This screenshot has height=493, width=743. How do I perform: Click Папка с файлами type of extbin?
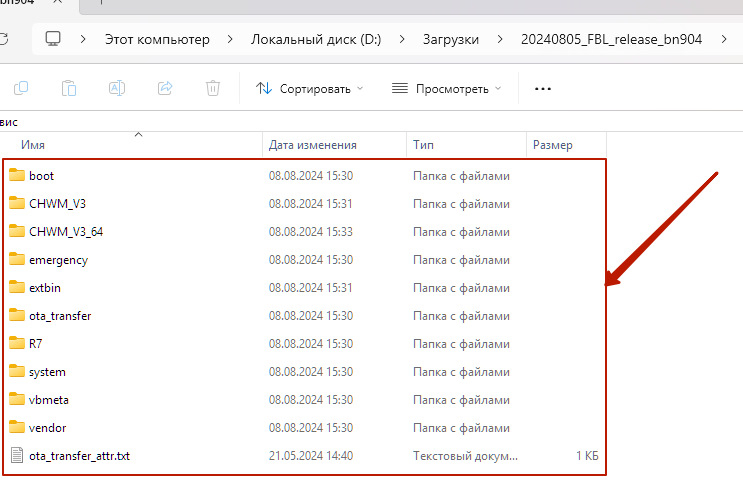tap(461, 288)
